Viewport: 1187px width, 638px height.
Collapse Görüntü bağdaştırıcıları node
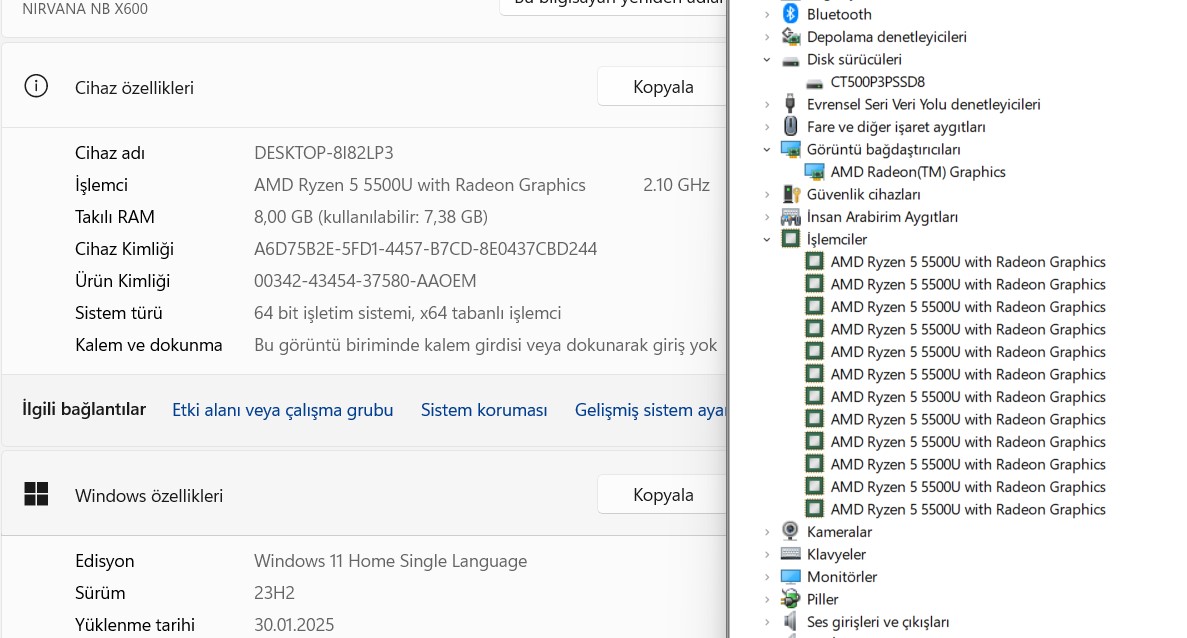pos(767,149)
